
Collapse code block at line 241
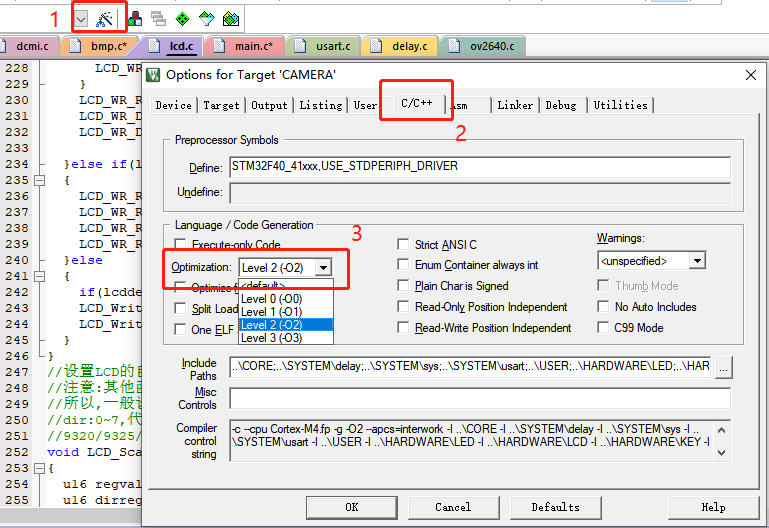pyautogui.click(x=40, y=277)
